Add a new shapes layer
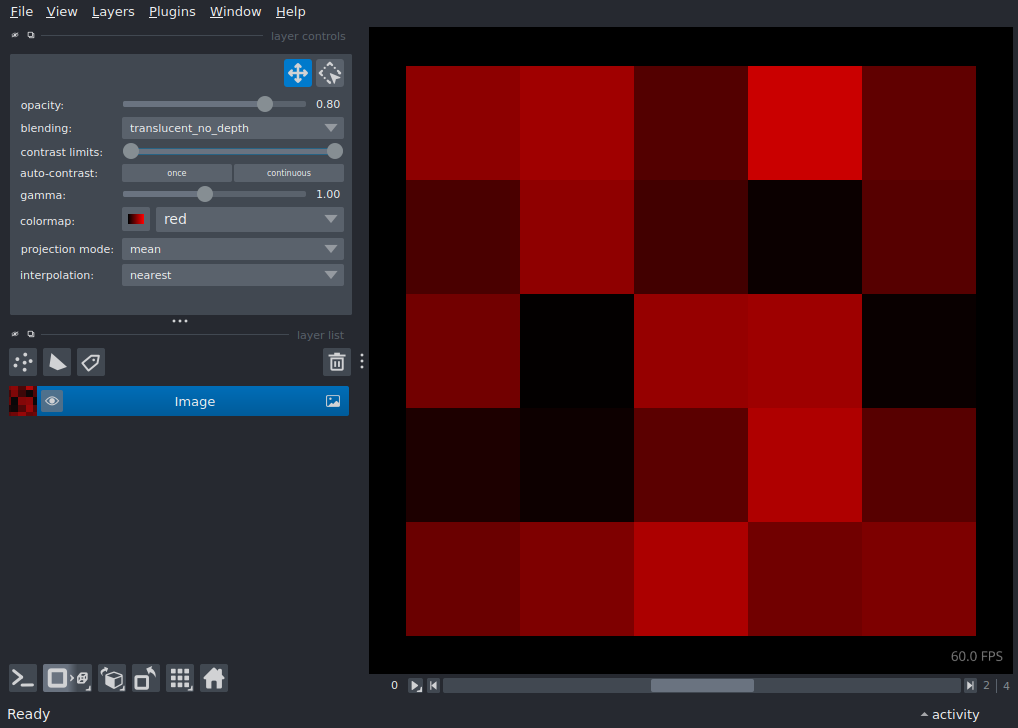Screen dimensions: 1018x728 57,362
